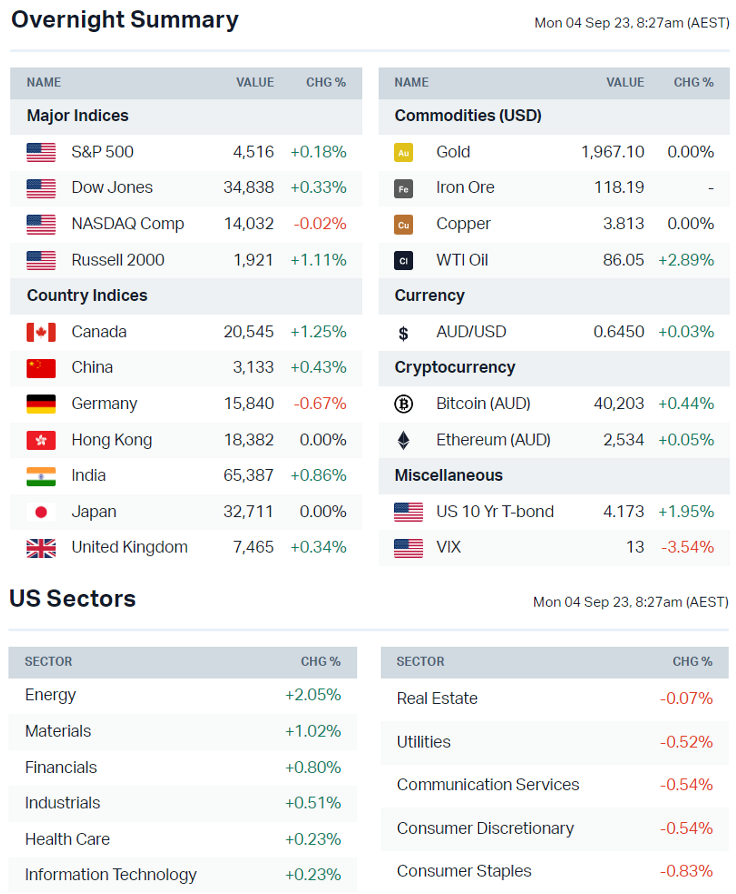Open the S&P 500 index link
This screenshot has width=736, height=894.
click(x=102, y=152)
